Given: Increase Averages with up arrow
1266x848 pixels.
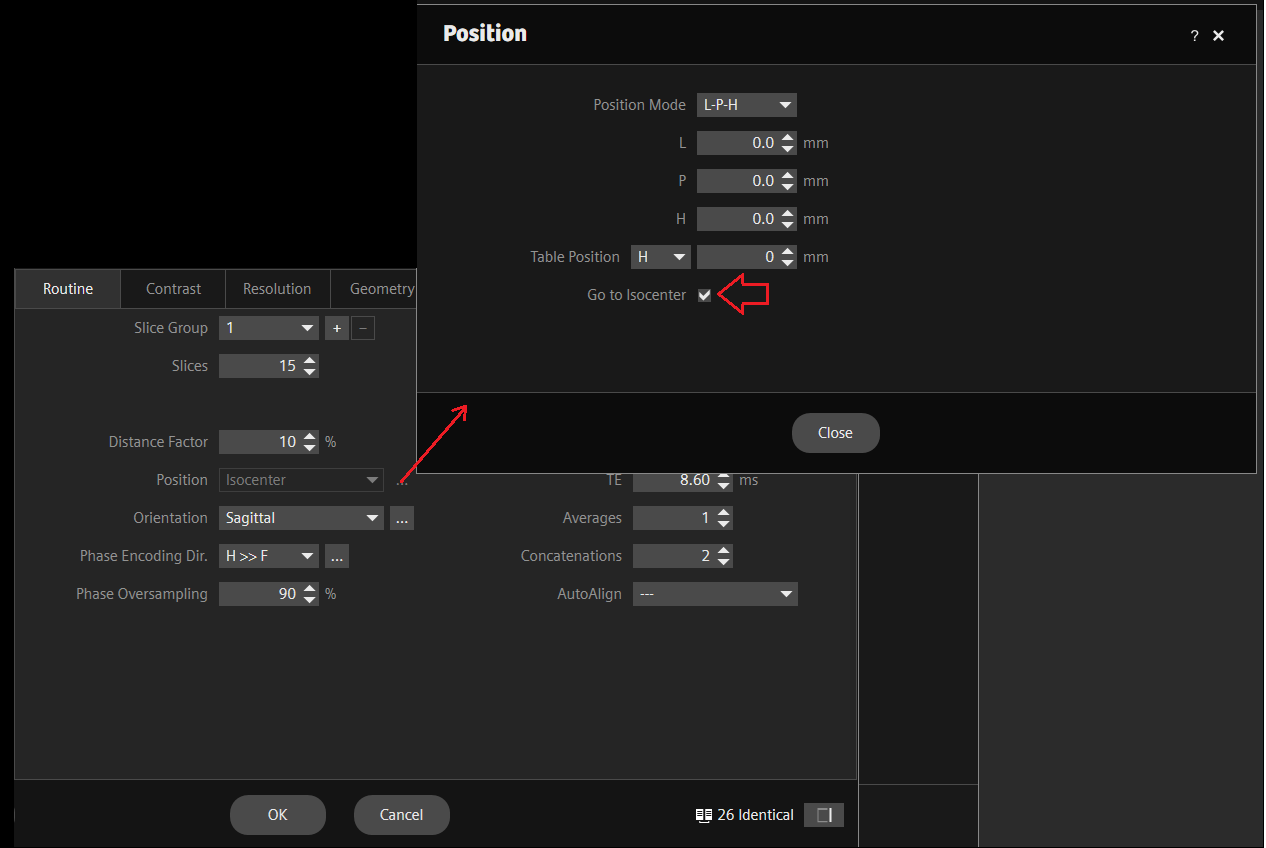Looking at the screenshot, I should pyautogui.click(x=724, y=513).
